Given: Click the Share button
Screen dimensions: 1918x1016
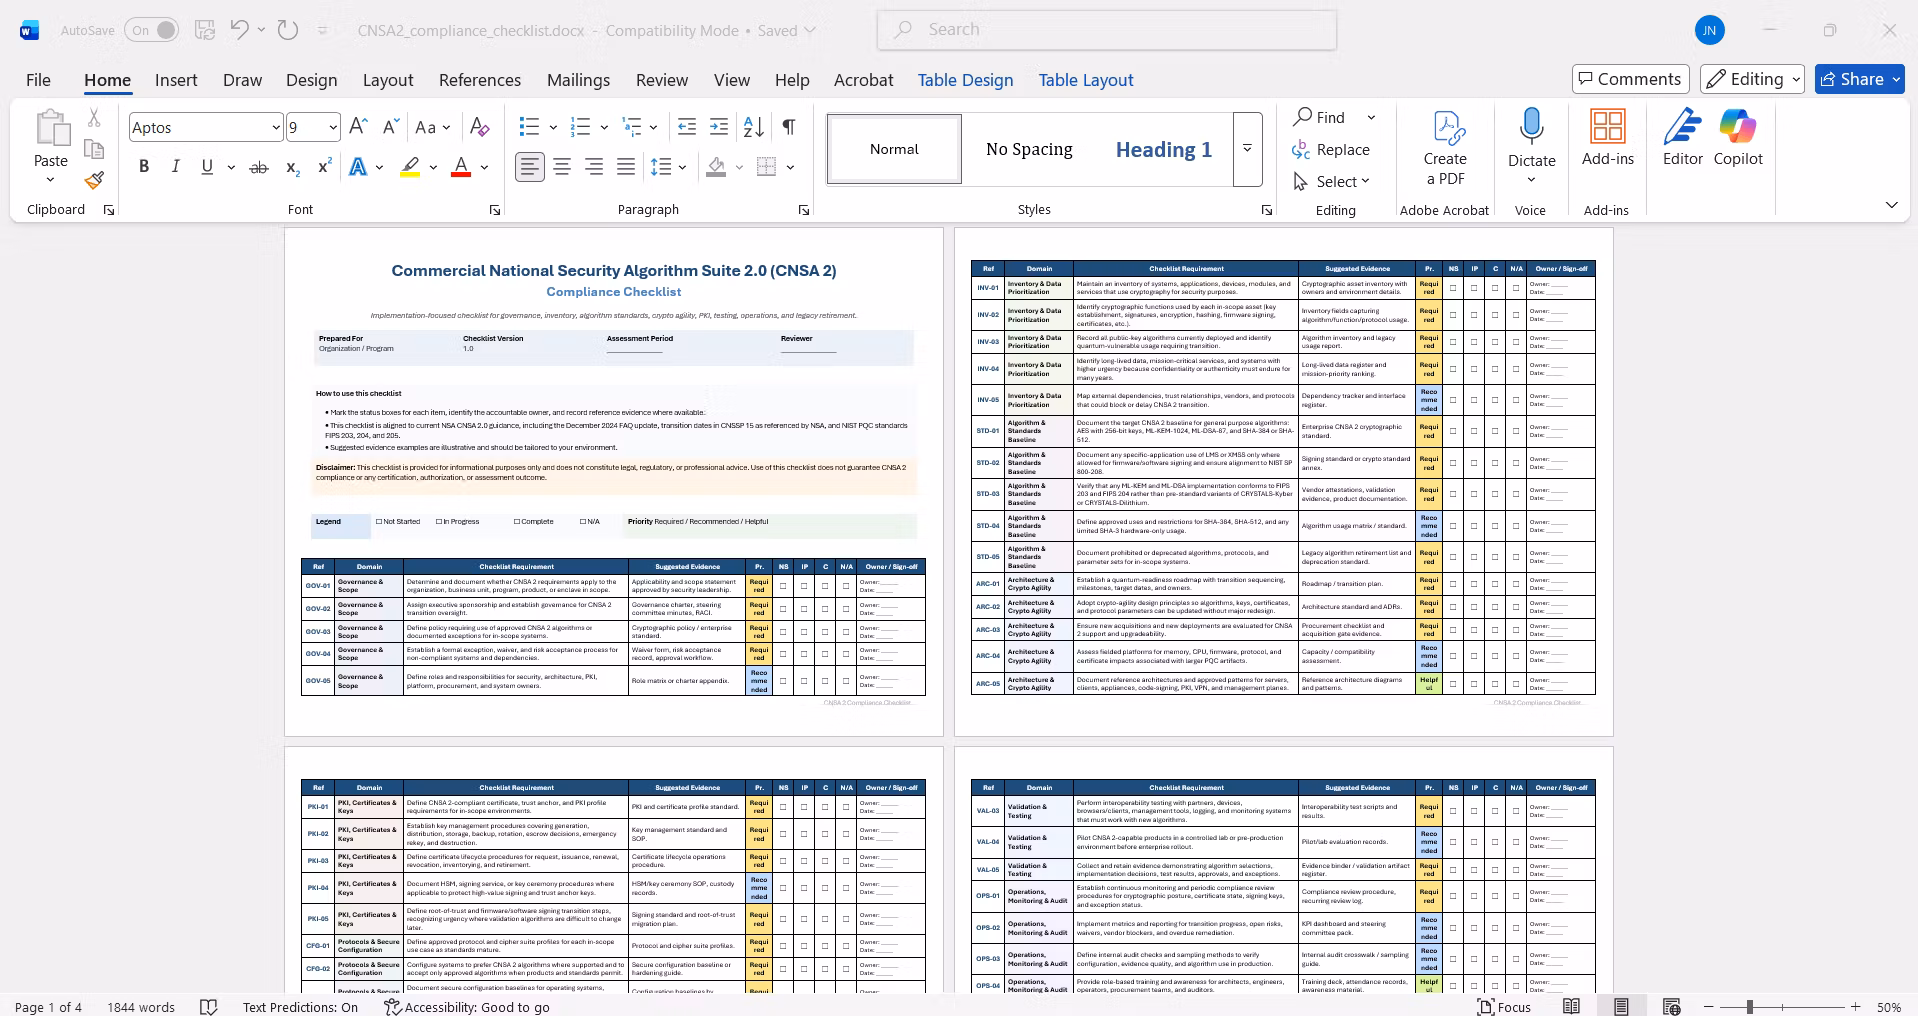Looking at the screenshot, I should (x=1859, y=79).
